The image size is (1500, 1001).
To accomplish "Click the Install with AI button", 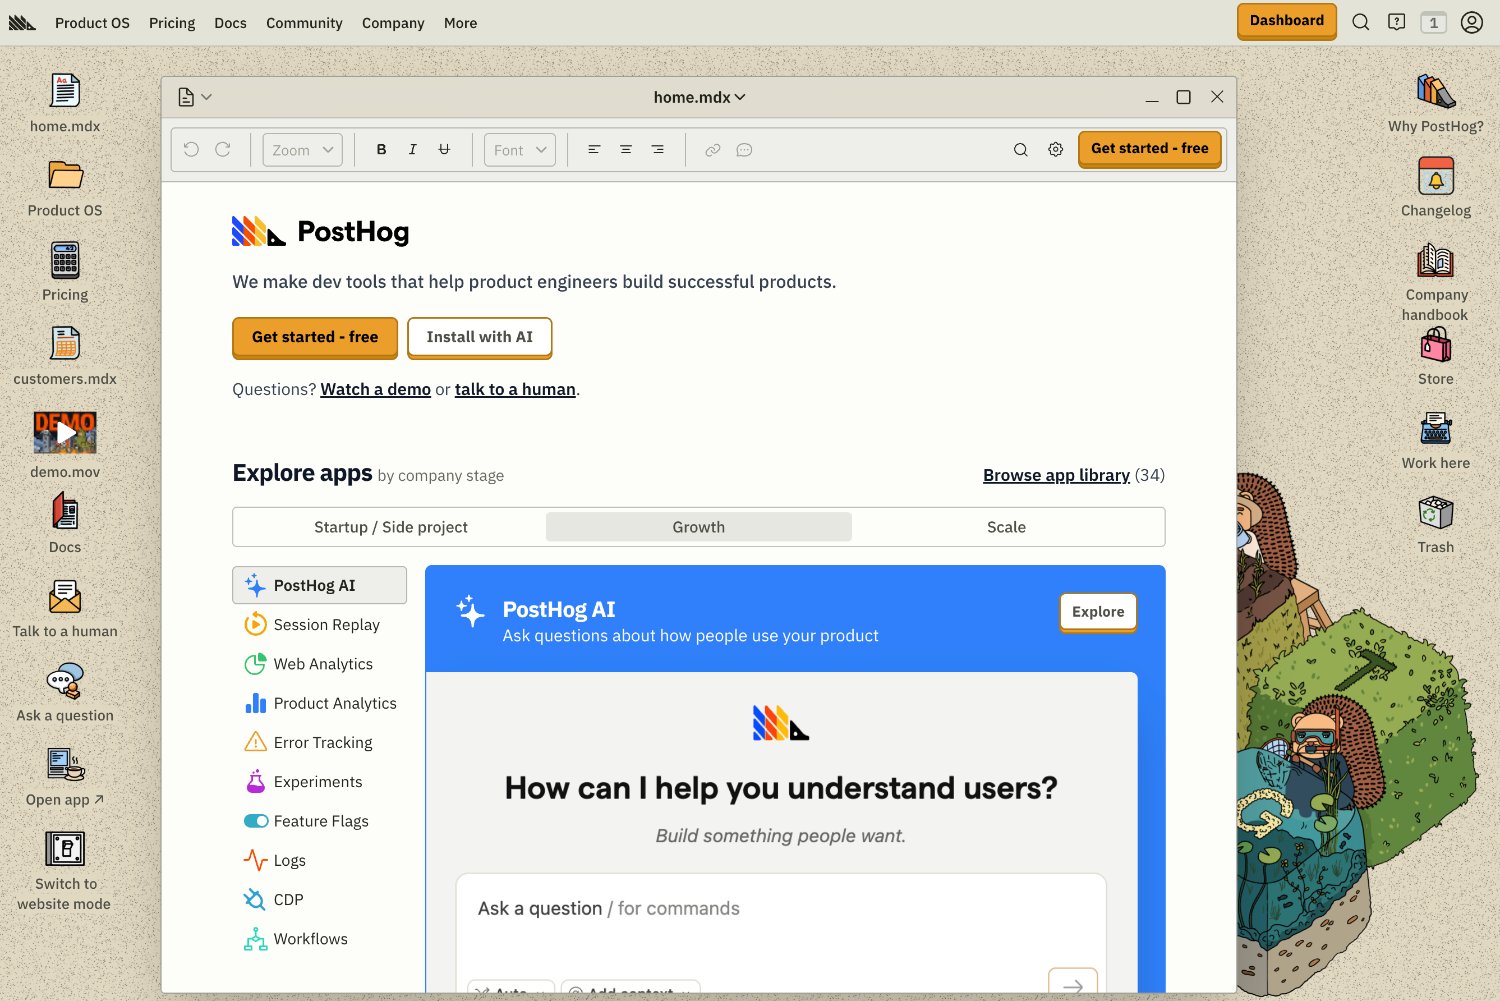I will pyautogui.click(x=479, y=337).
